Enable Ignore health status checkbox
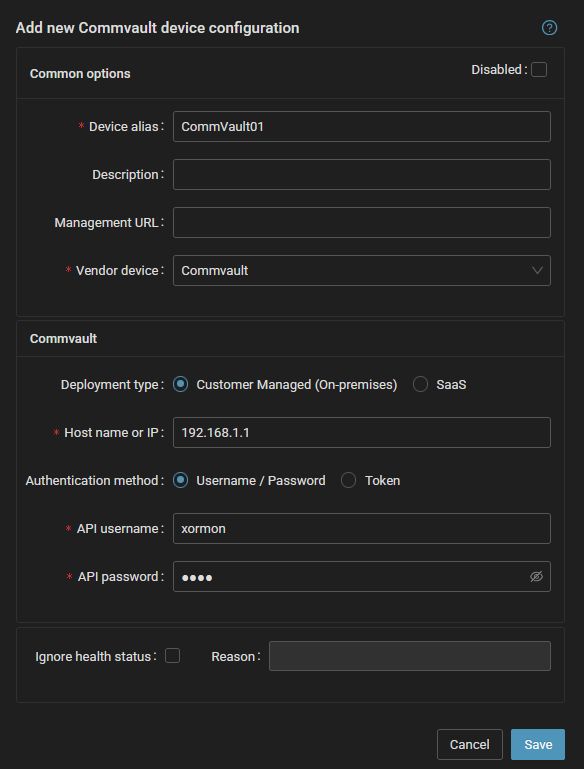Screen dimensions: 584x769 click(173, 656)
